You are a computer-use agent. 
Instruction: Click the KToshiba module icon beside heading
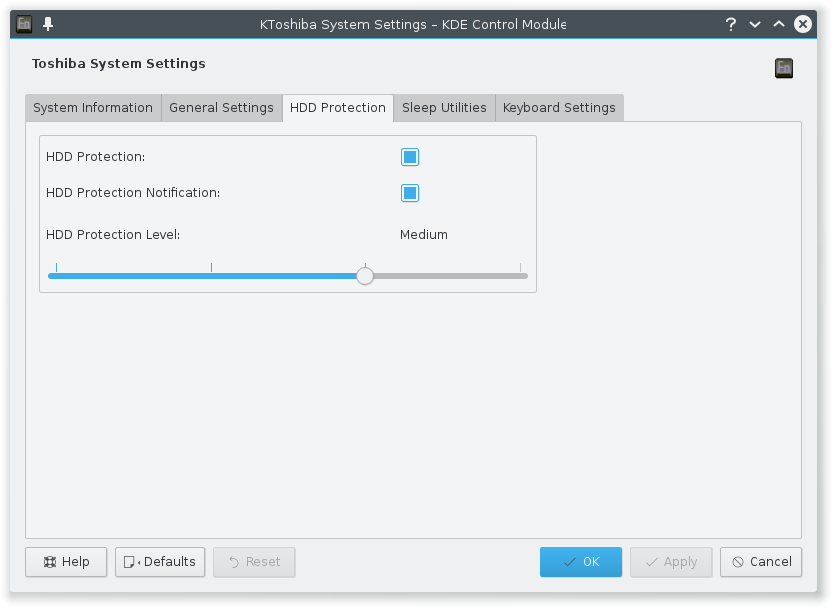(784, 68)
